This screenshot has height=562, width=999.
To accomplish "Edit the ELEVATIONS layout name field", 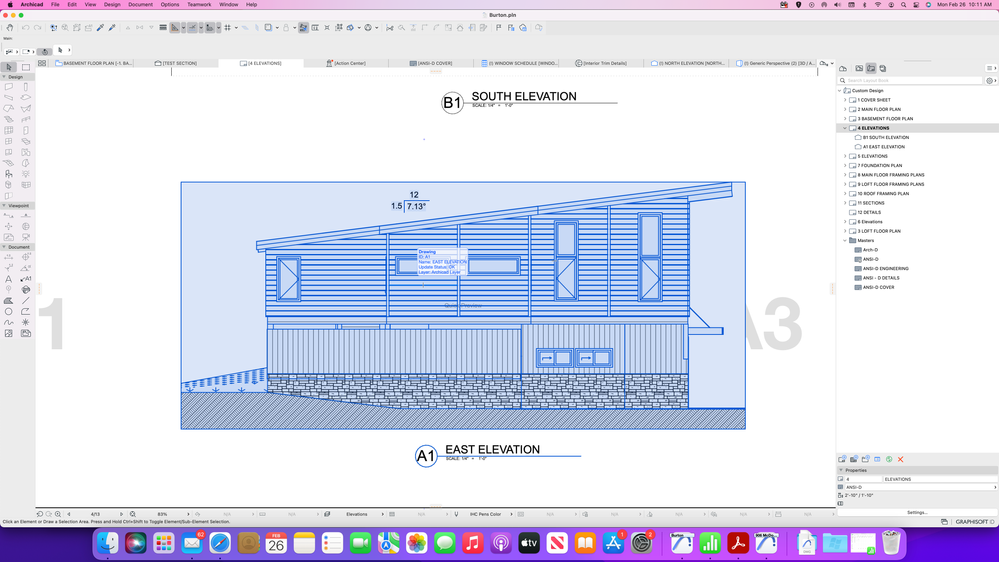I will point(940,479).
